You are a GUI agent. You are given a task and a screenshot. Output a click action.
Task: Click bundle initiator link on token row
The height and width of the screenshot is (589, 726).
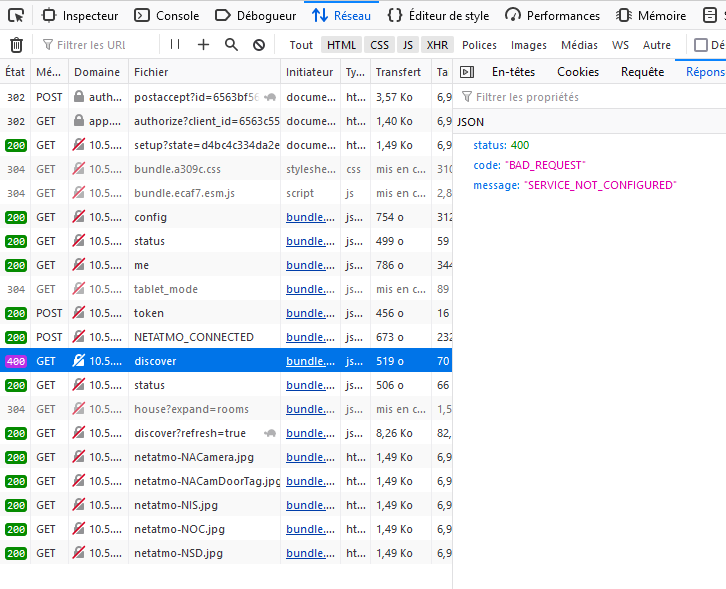click(311, 313)
